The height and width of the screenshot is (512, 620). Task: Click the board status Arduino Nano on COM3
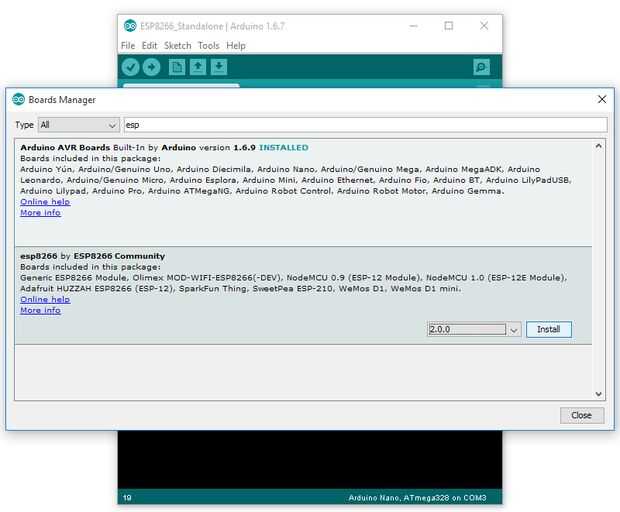[x=417, y=498]
